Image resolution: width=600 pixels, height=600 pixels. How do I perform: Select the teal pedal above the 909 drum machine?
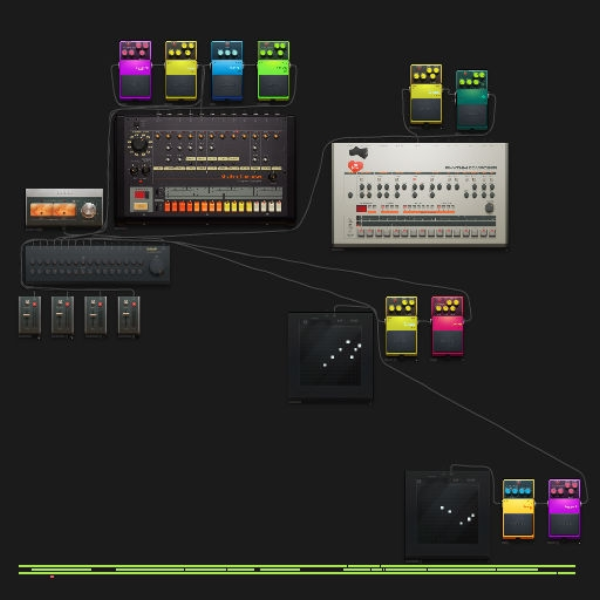pyautogui.click(x=472, y=100)
